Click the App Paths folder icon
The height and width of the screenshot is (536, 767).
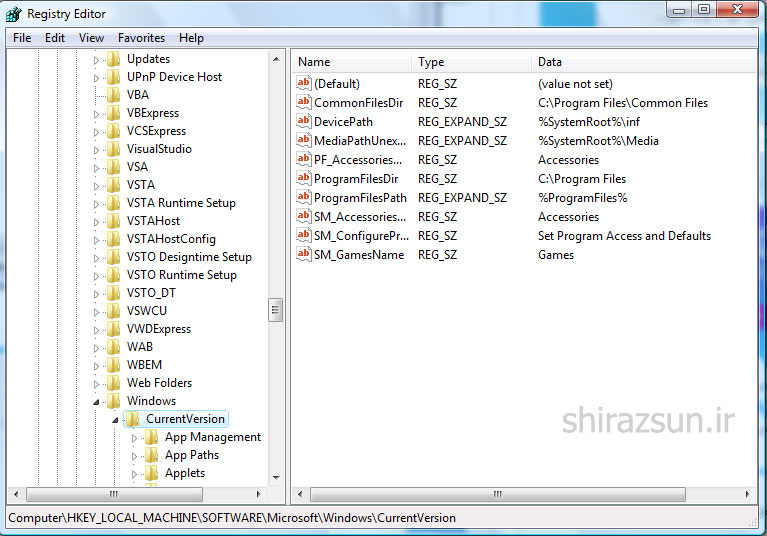[152, 455]
